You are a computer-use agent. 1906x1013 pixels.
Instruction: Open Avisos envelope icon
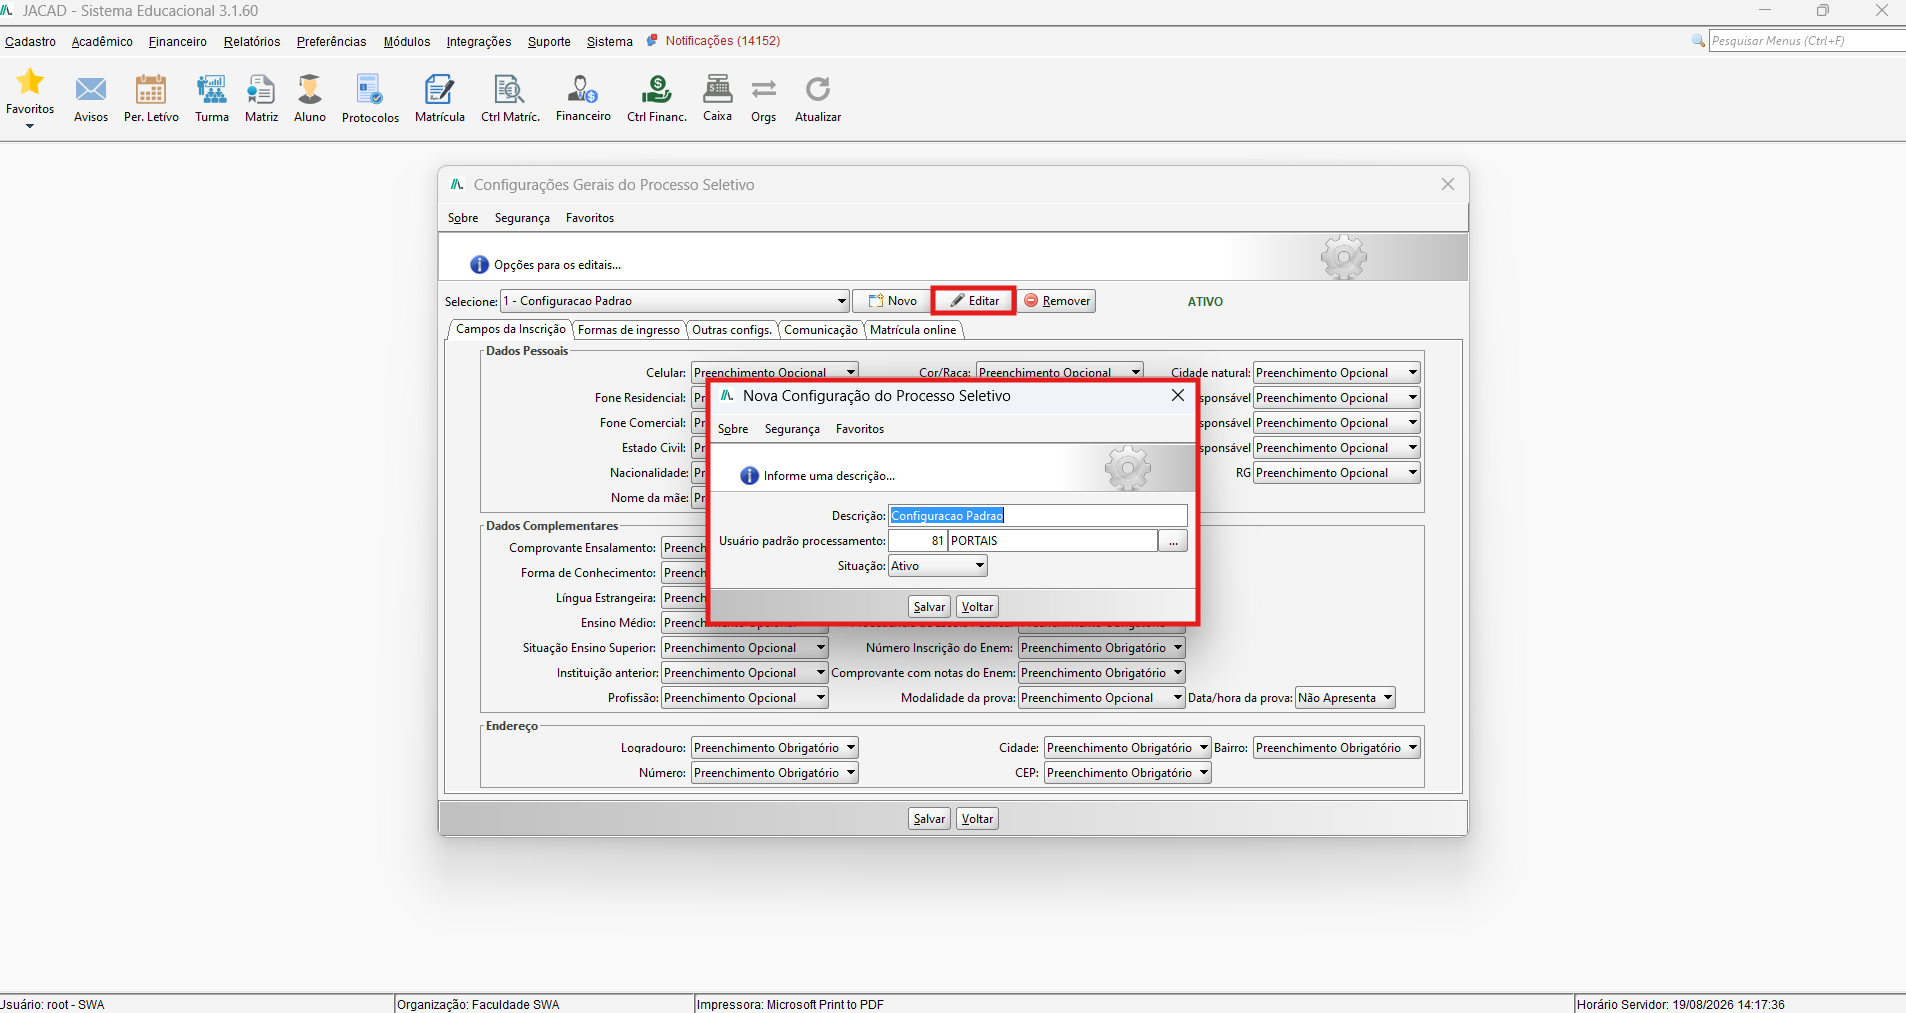point(91,89)
